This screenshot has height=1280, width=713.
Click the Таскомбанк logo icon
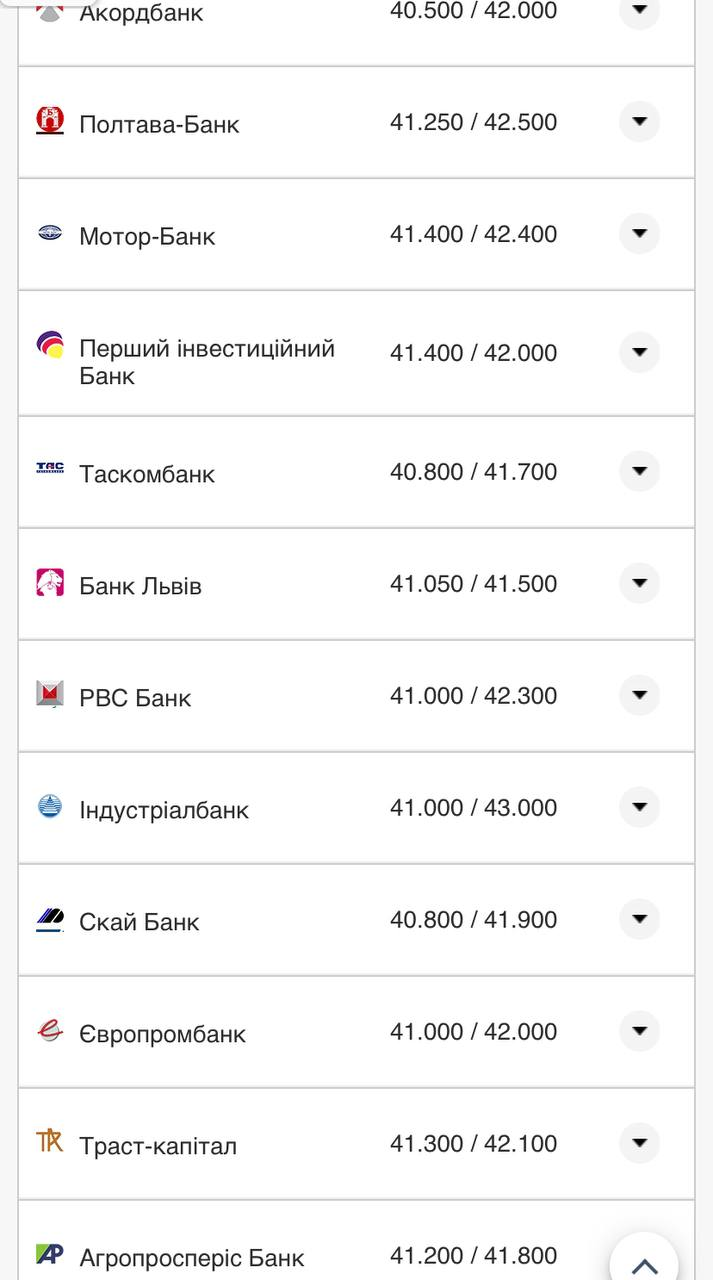(x=50, y=469)
